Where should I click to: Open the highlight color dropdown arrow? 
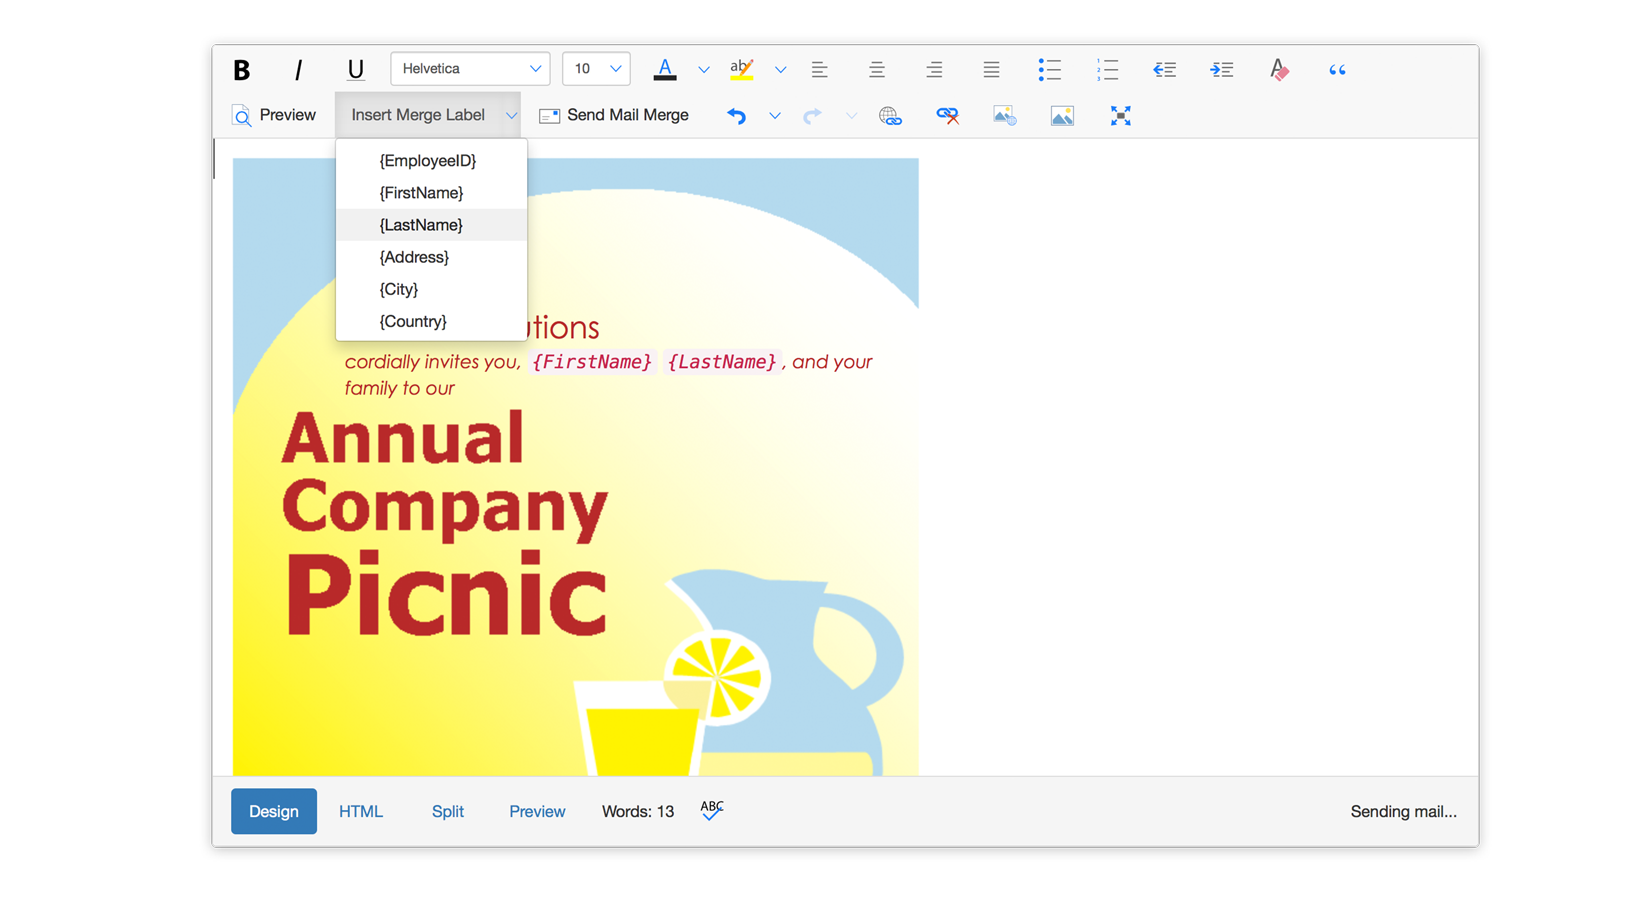[780, 70]
